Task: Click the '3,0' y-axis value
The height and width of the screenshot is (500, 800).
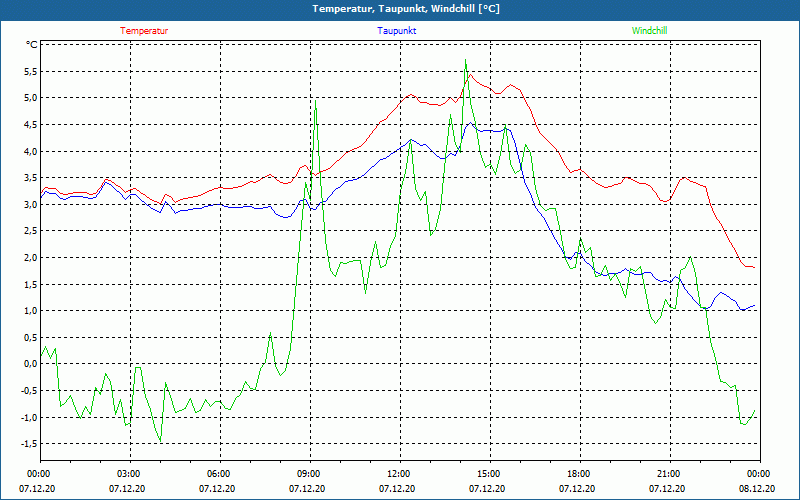Action: [31, 205]
